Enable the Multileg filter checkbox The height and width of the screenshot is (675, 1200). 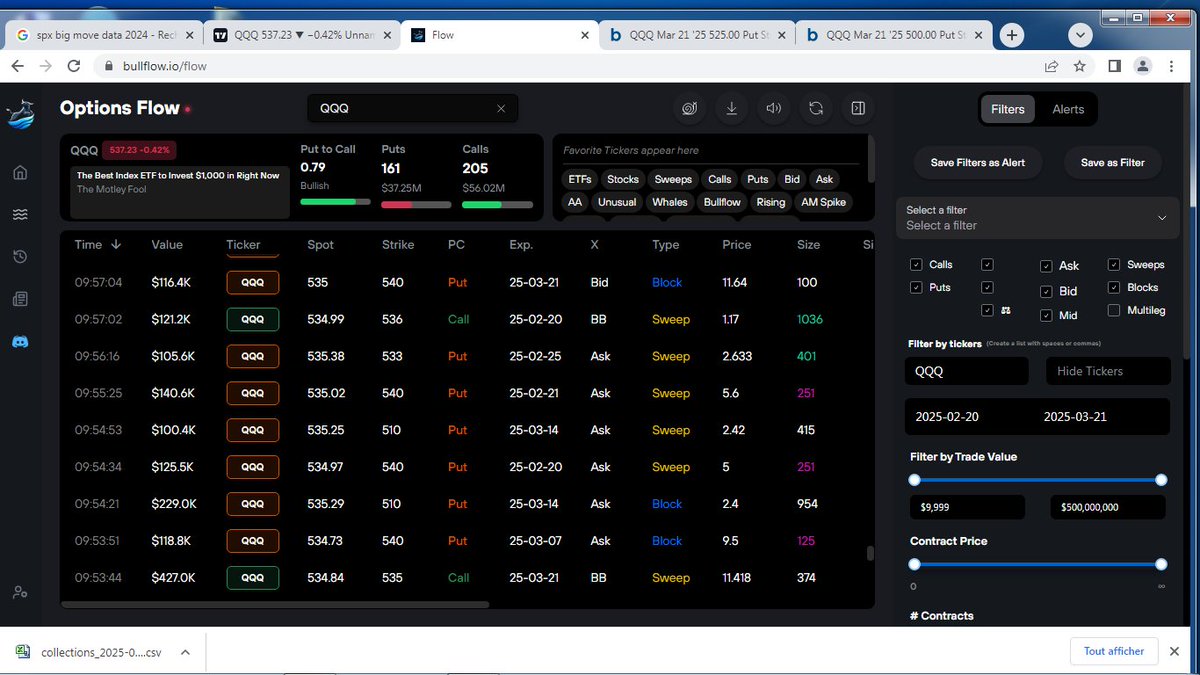1114,310
